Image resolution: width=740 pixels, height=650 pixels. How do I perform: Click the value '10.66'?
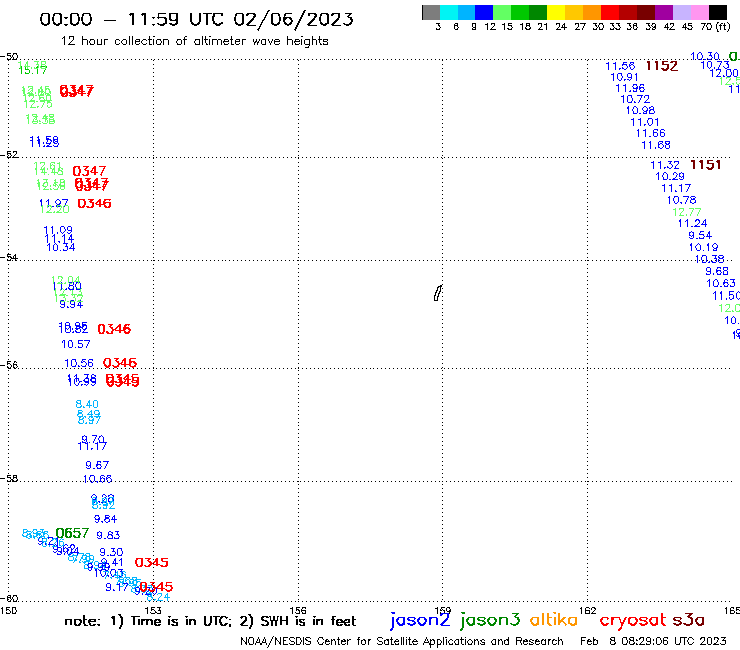click(97, 479)
